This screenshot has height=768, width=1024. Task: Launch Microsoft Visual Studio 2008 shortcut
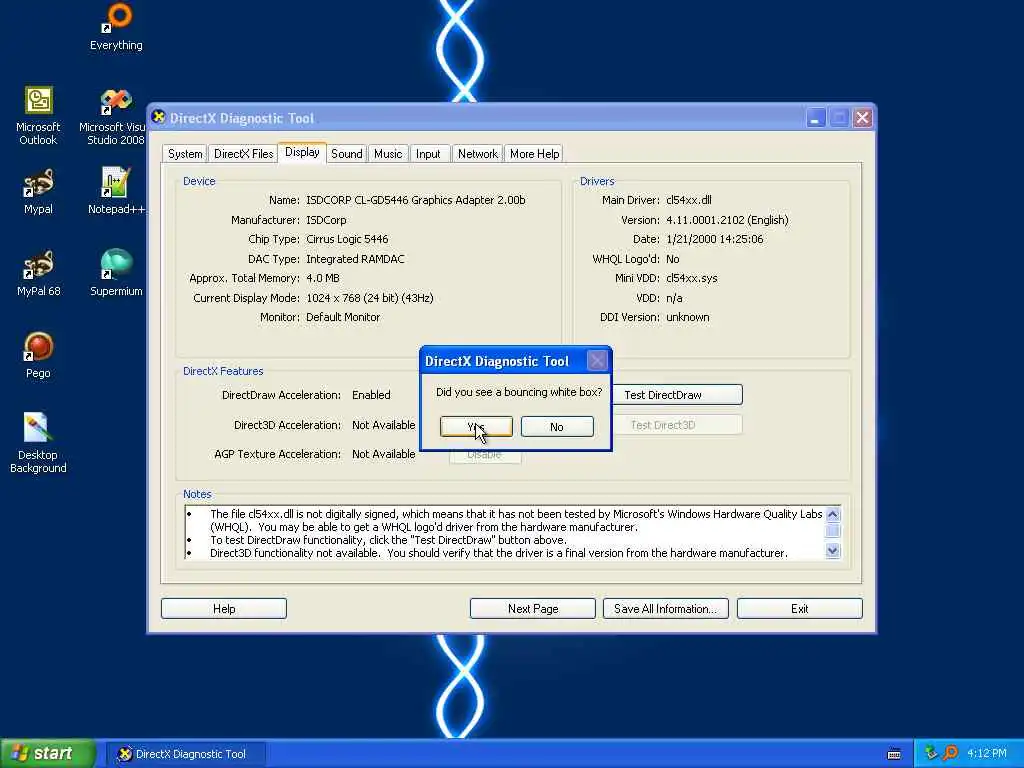click(x=116, y=117)
